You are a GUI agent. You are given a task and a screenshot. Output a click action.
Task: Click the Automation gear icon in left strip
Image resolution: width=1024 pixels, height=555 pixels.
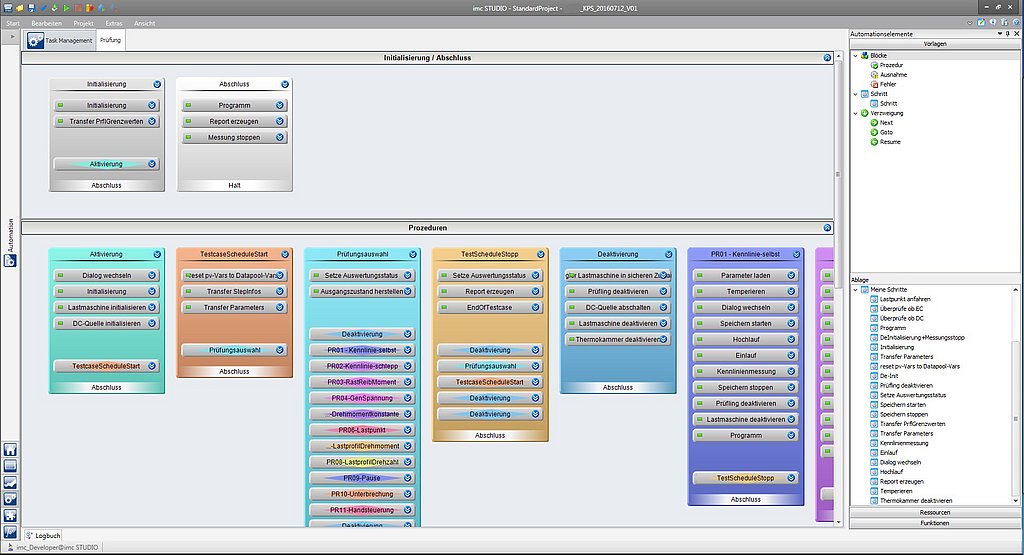(x=10, y=261)
